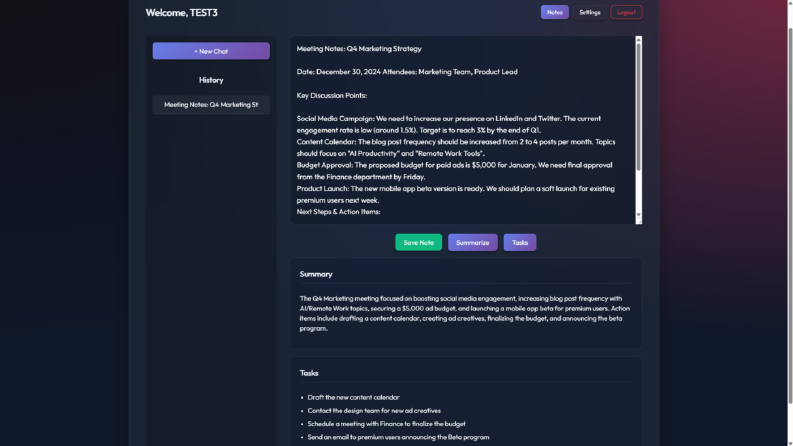Open the Settings page
Screen dimensions: 793x446
[x=589, y=12]
